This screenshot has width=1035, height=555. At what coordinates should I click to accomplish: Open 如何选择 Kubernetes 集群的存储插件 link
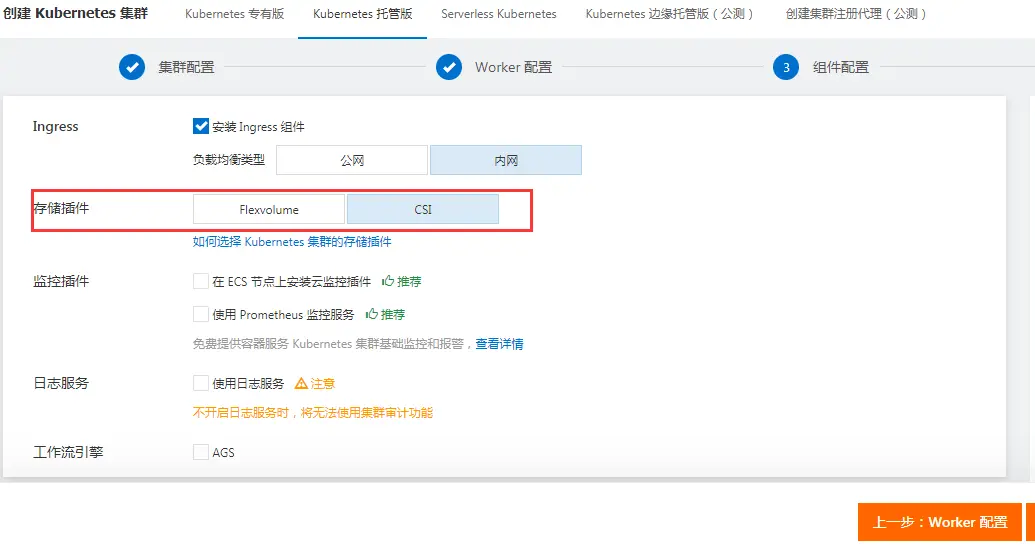(292, 242)
